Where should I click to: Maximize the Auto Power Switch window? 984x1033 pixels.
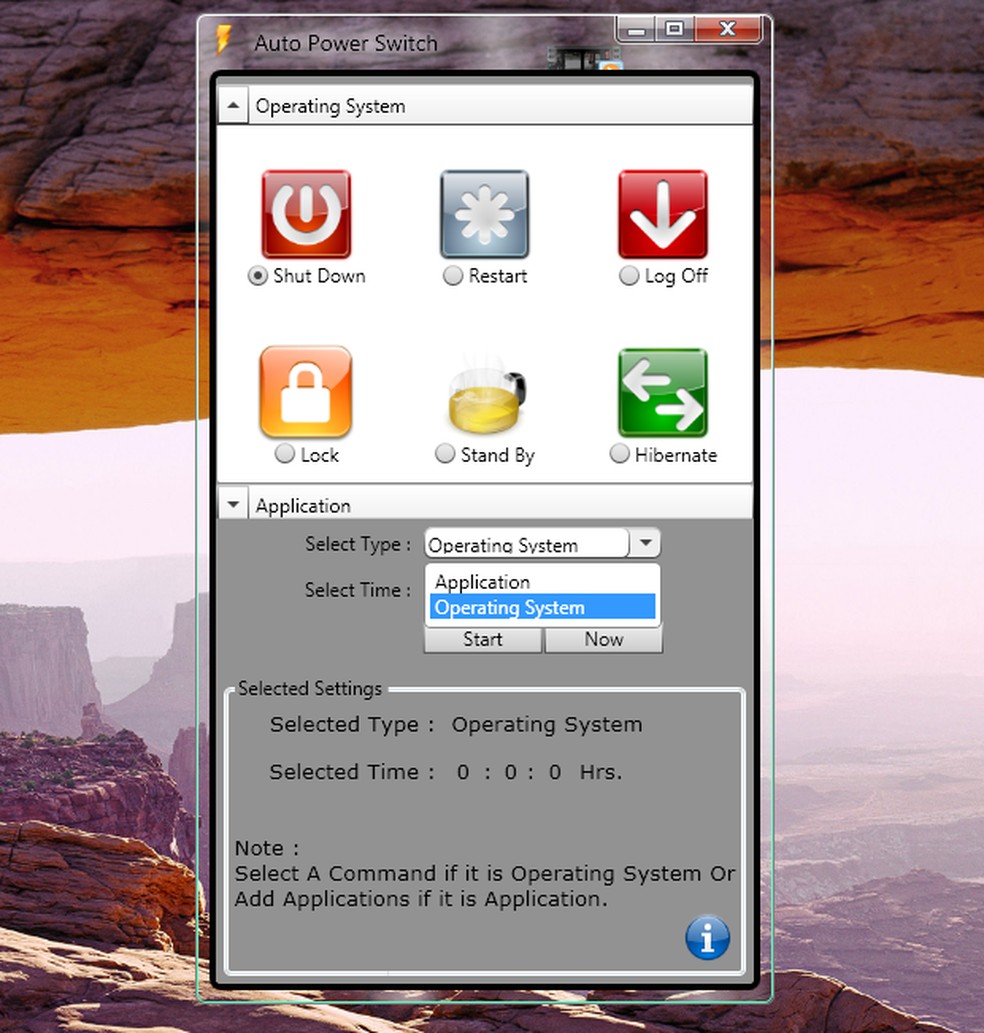[674, 30]
